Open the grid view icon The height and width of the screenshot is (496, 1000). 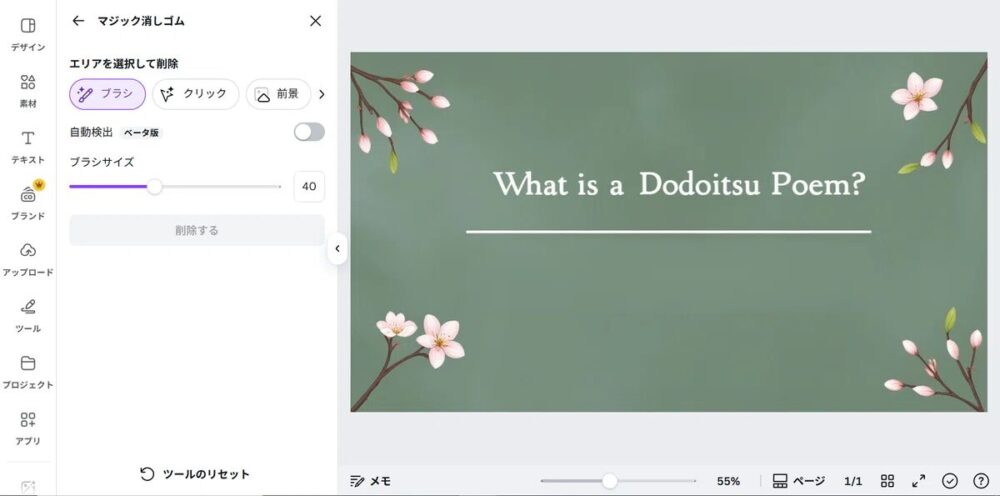887,481
